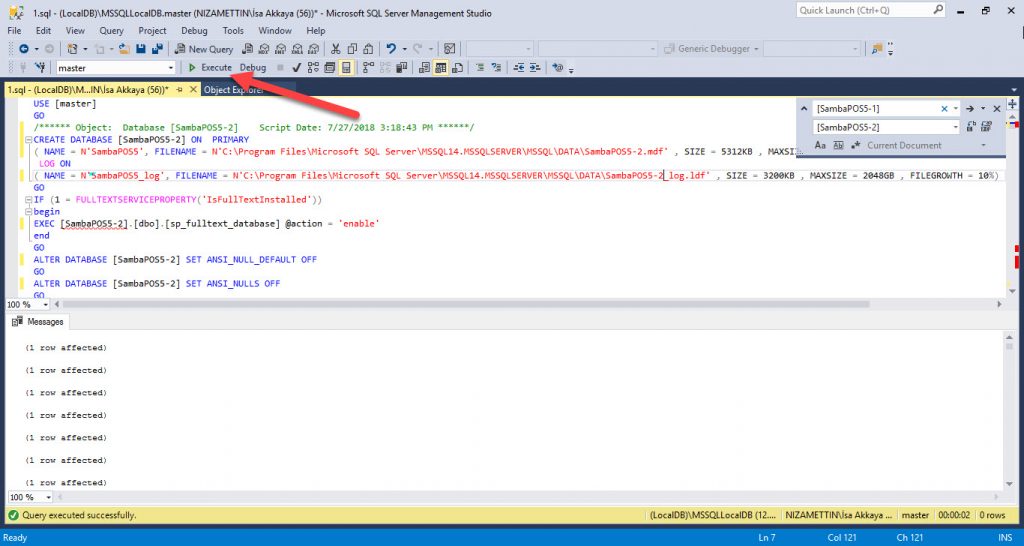Click the Execute button
The width and height of the screenshot is (1024, 546).
[210, 67]
